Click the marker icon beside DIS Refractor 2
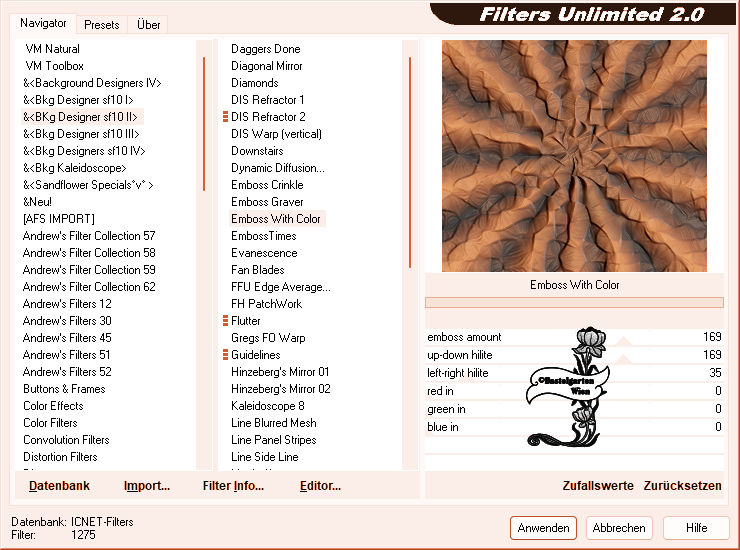Screen dimensions: 740x550 point(225,117)
